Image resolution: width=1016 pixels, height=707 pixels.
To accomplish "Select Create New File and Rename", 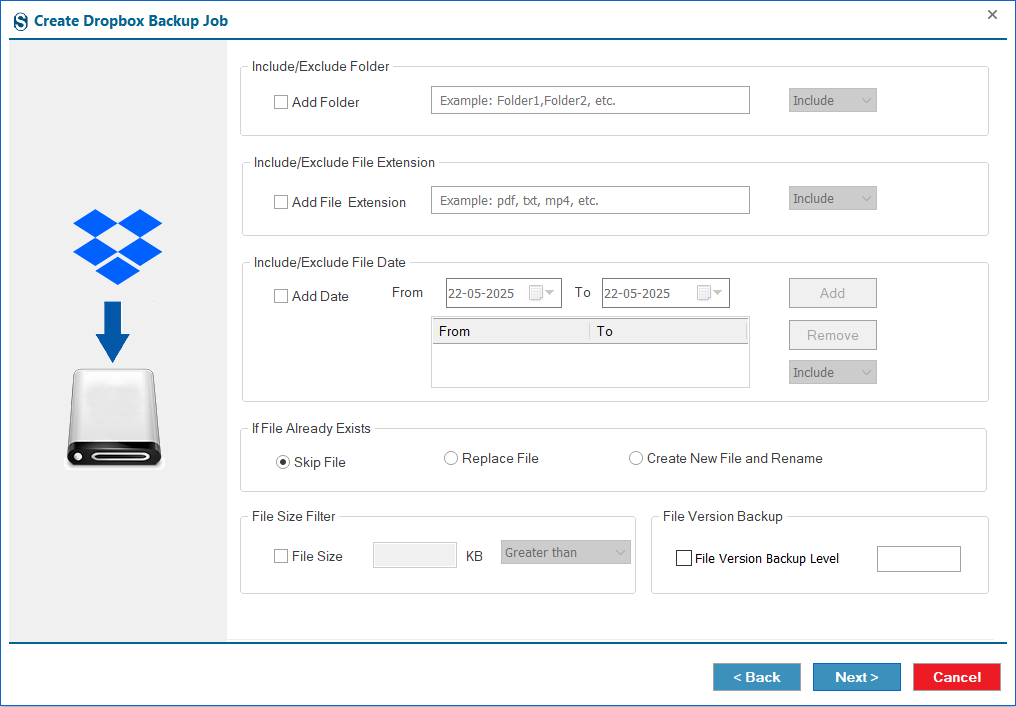I will click(636, 458).
